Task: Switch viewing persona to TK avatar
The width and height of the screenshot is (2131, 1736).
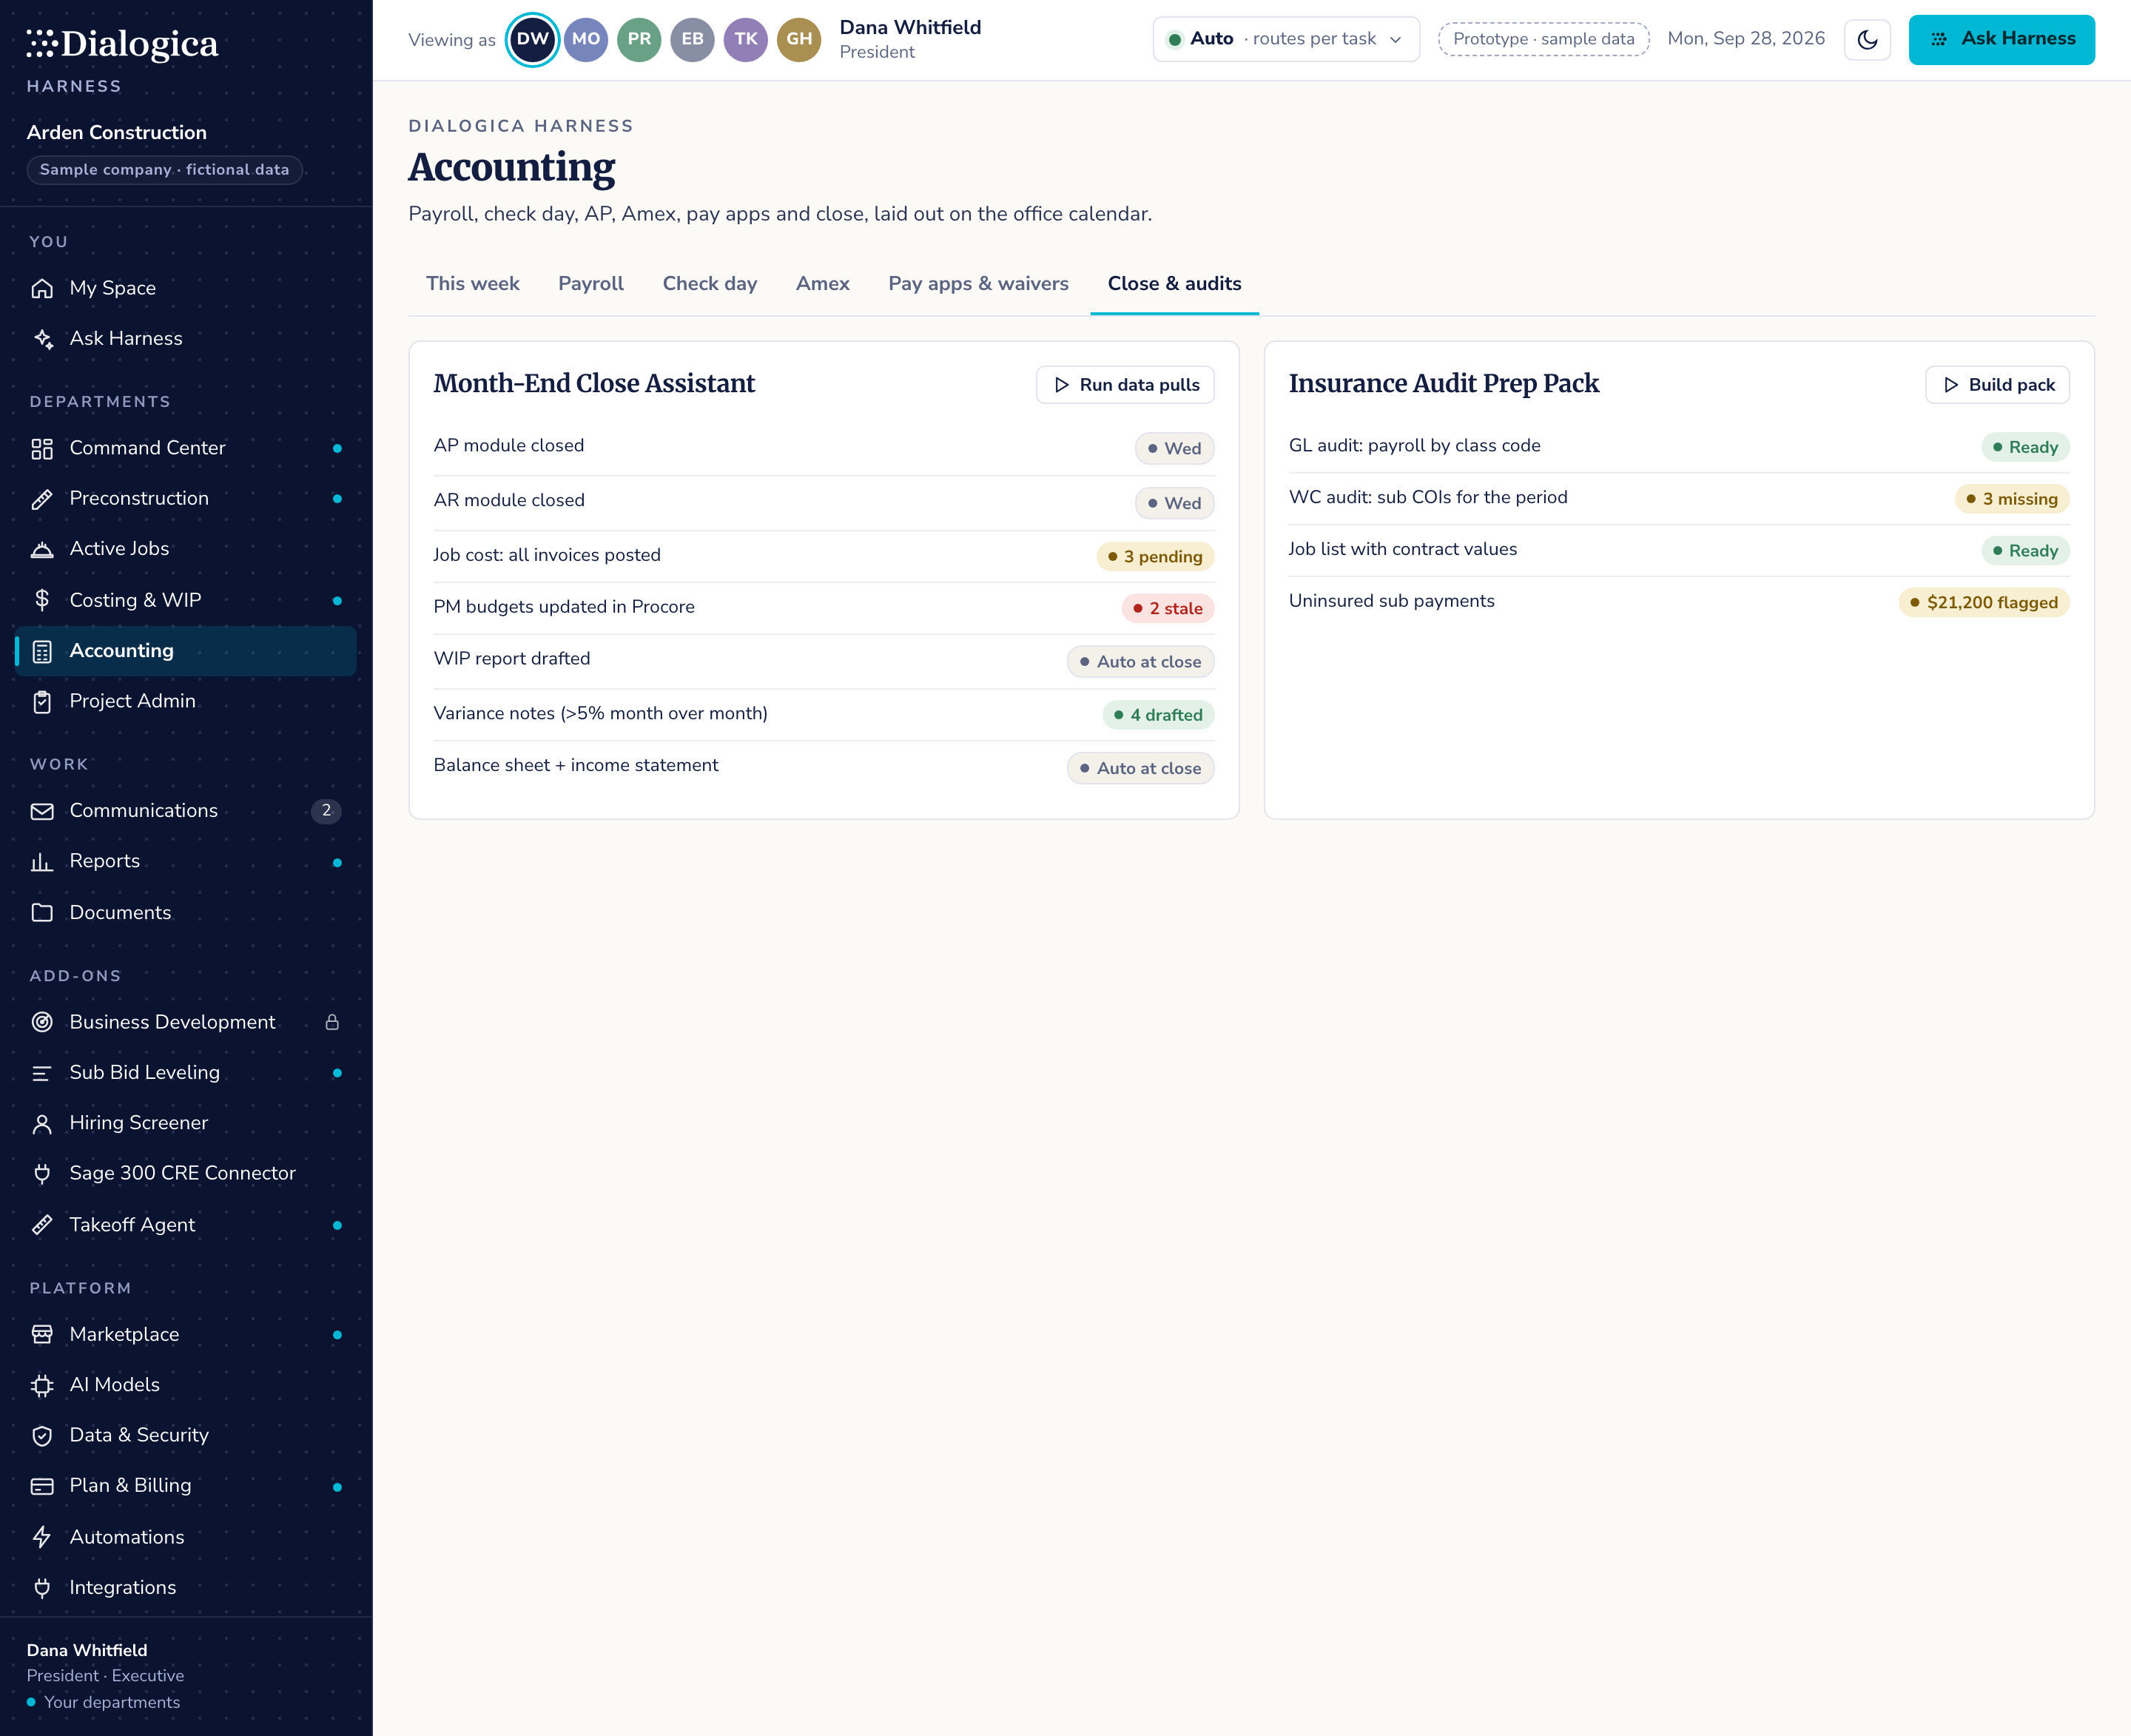Action: pyautogui.click(x=746, y=40)
